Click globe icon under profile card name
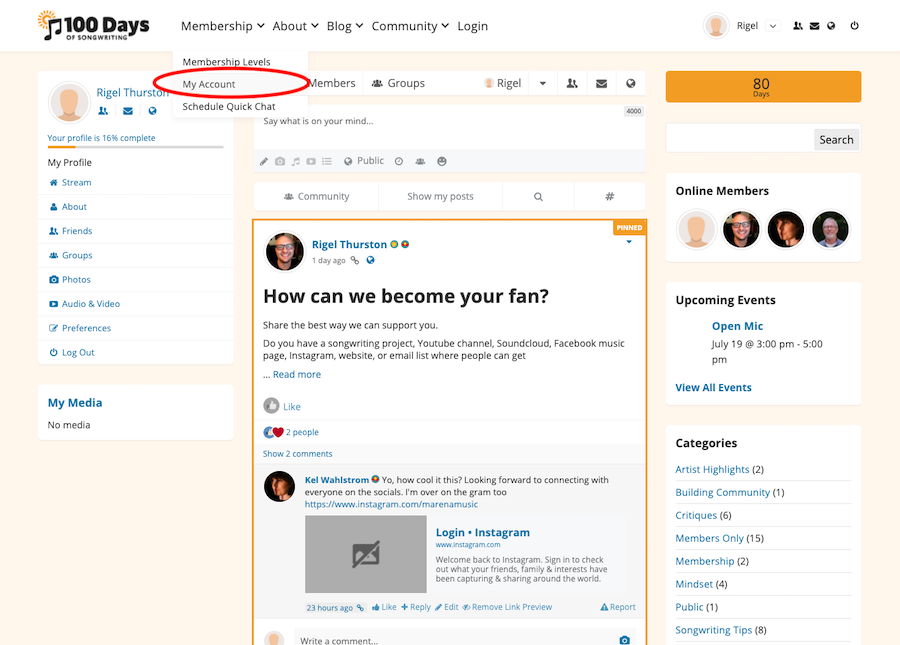Viewport: 900px width, 645px height. [x=152, y=111]
